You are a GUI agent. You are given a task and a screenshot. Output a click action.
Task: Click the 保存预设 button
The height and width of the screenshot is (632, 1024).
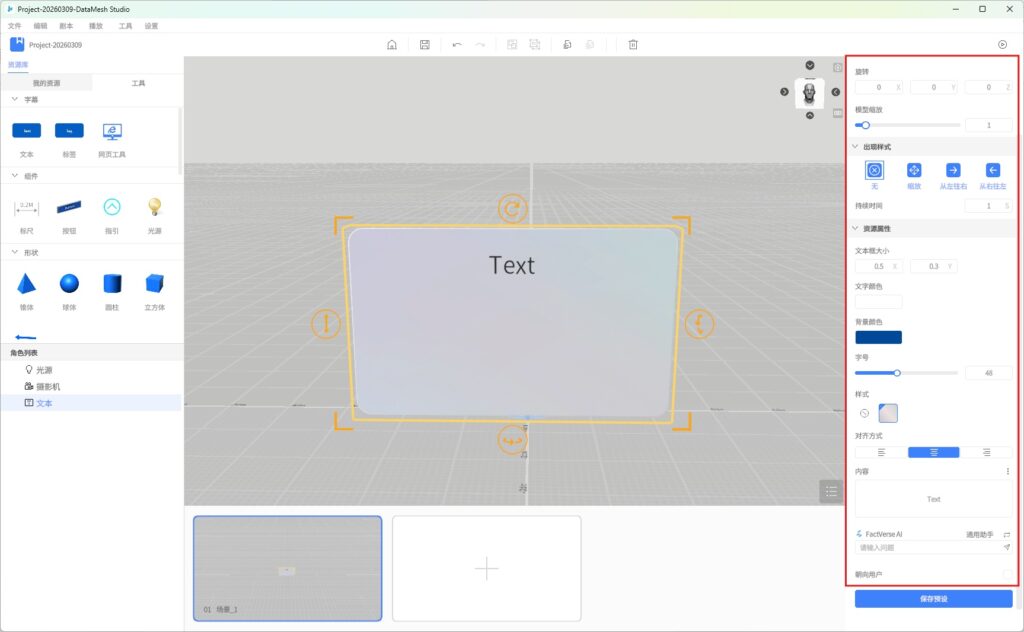coord(933,599)
